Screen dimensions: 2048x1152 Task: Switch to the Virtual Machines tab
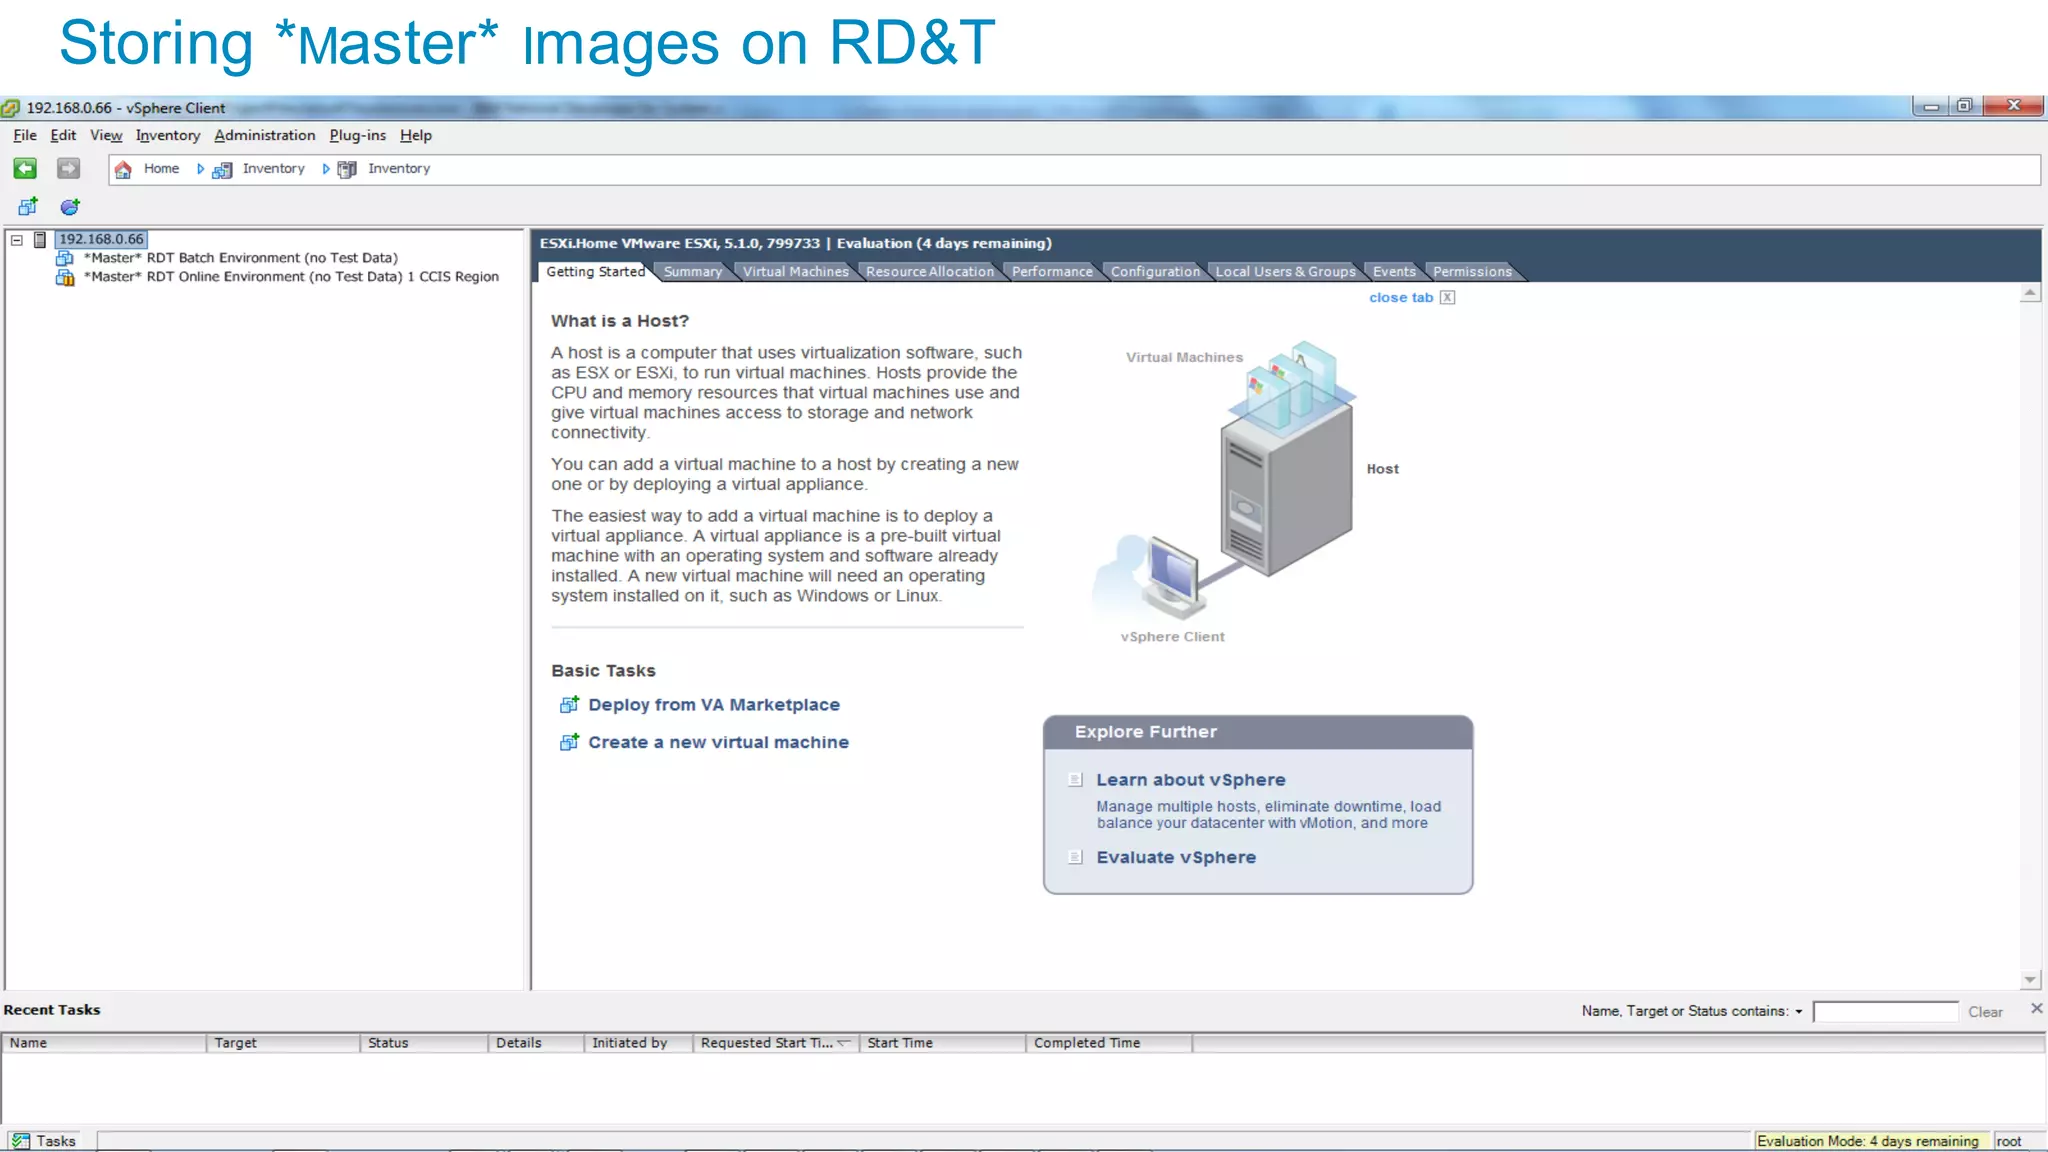(796, 272)
